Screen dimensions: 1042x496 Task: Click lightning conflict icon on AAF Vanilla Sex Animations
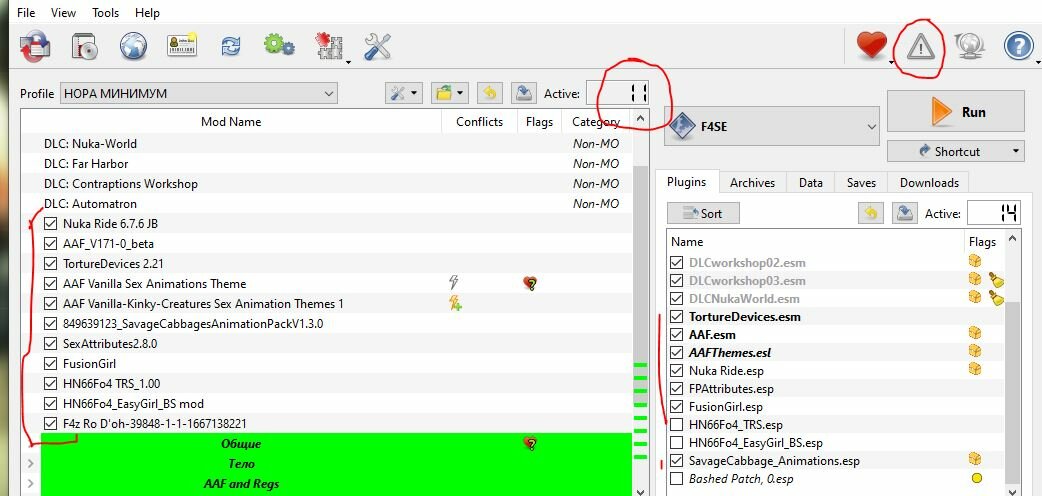click(x=455, y=283)
